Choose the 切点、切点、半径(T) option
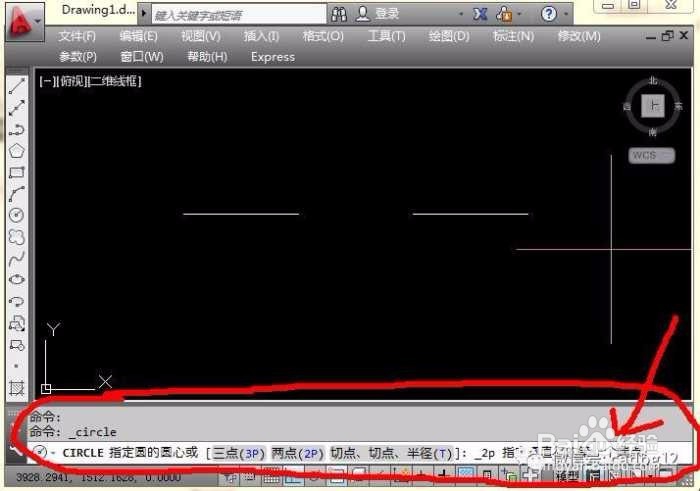The height and width of the screenshot is (491, 700). pos(391,454)
